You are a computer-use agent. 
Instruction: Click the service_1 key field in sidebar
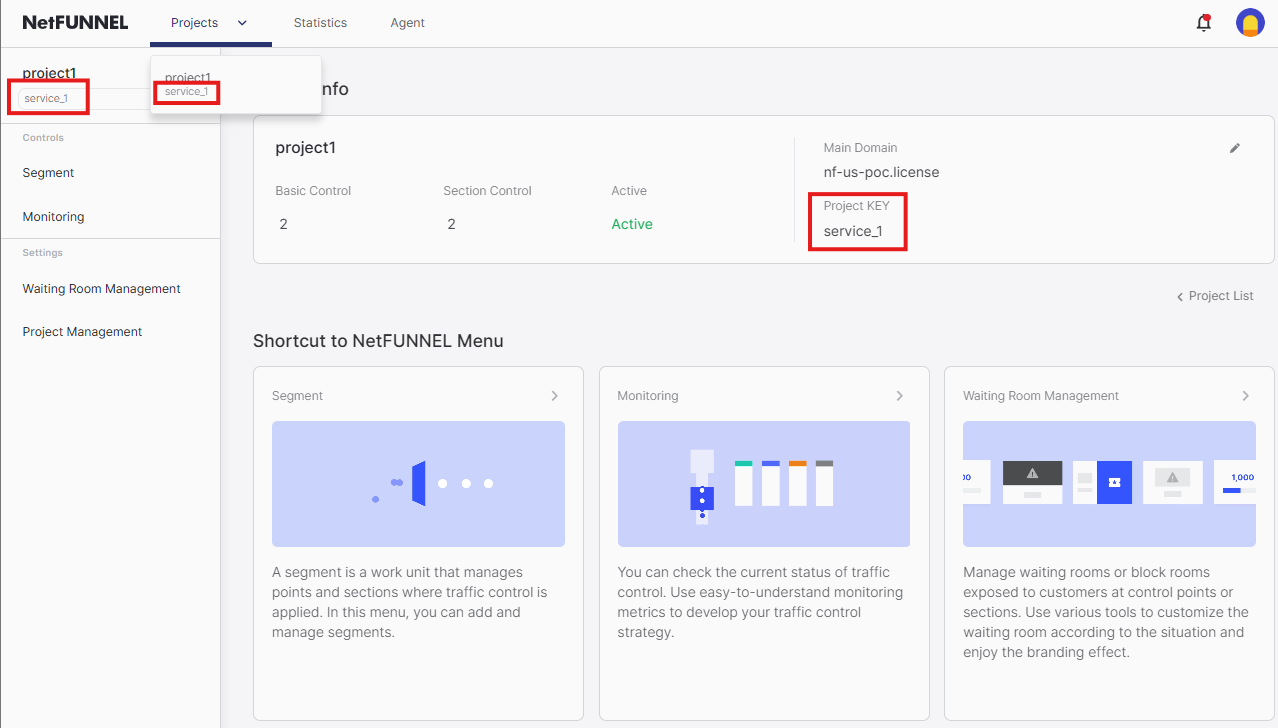point(47,98)
